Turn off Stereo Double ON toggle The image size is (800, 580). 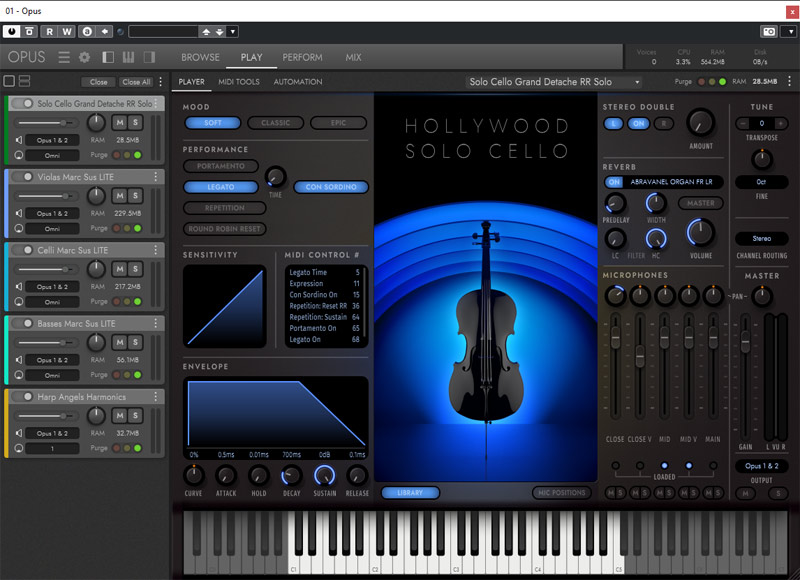point(638,123)
